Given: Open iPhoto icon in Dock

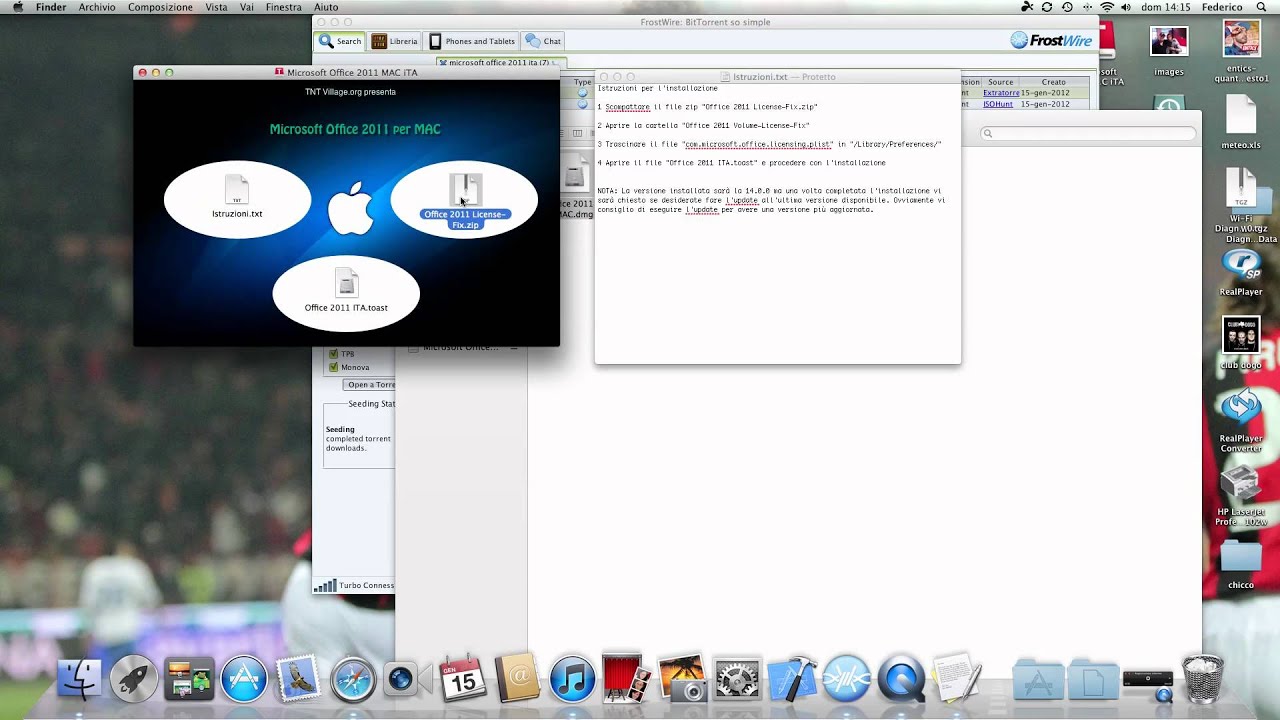Looking at the screenshot, I should pyautogui.click(x=682, y=680).
